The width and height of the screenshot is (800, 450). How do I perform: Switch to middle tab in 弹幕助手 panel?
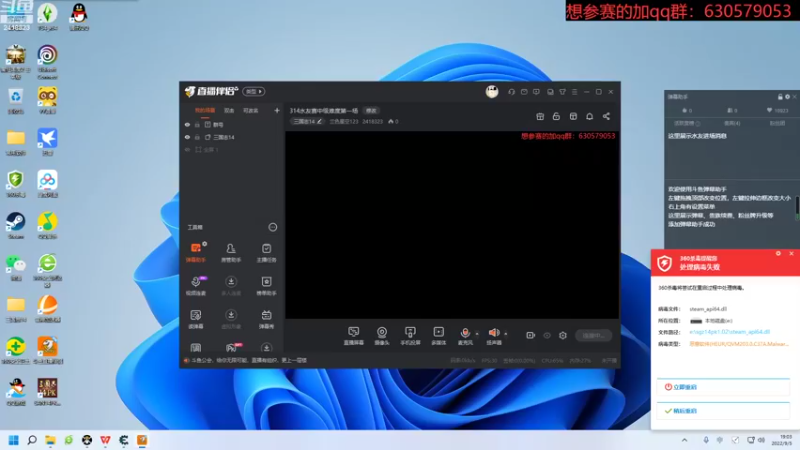[732, 123]
